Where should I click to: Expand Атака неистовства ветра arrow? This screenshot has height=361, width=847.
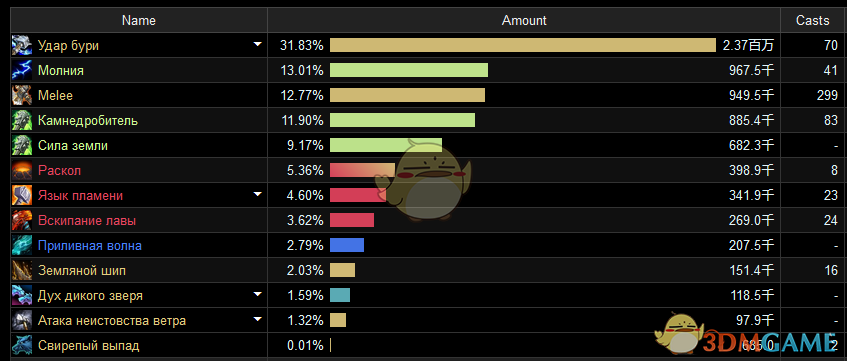258,319
